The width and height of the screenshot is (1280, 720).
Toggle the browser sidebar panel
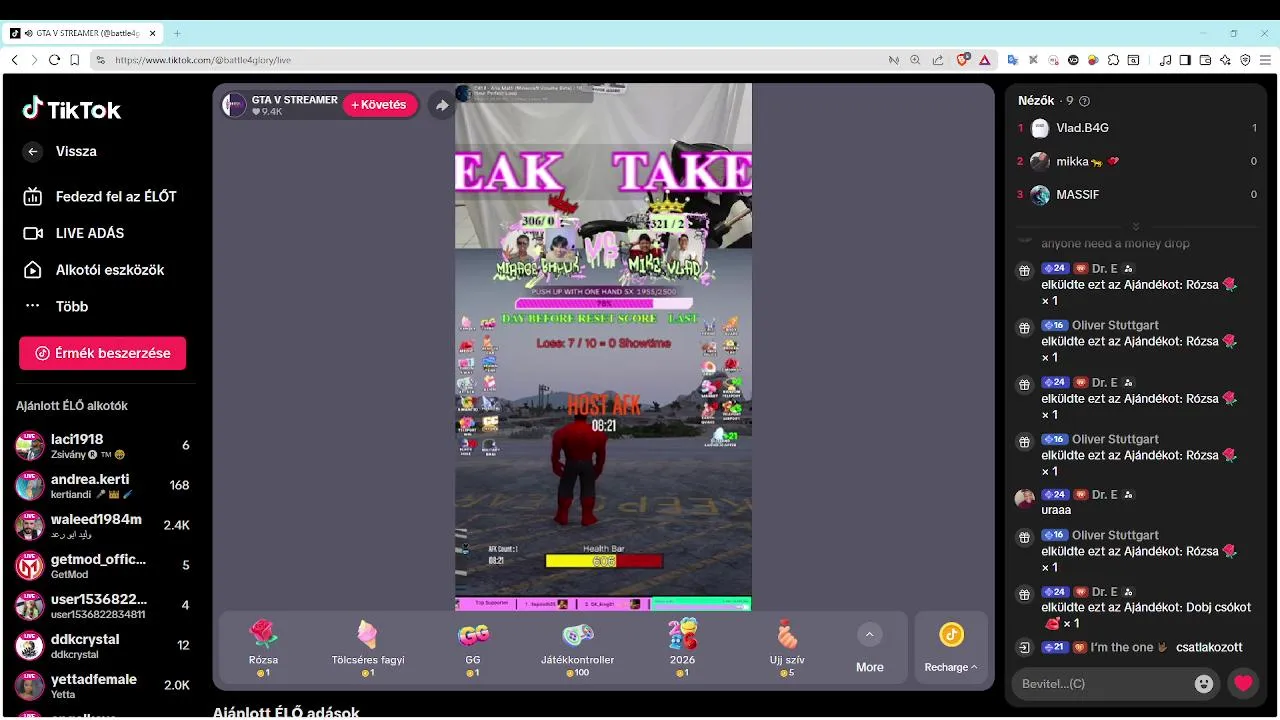(x=1185, y=60)
